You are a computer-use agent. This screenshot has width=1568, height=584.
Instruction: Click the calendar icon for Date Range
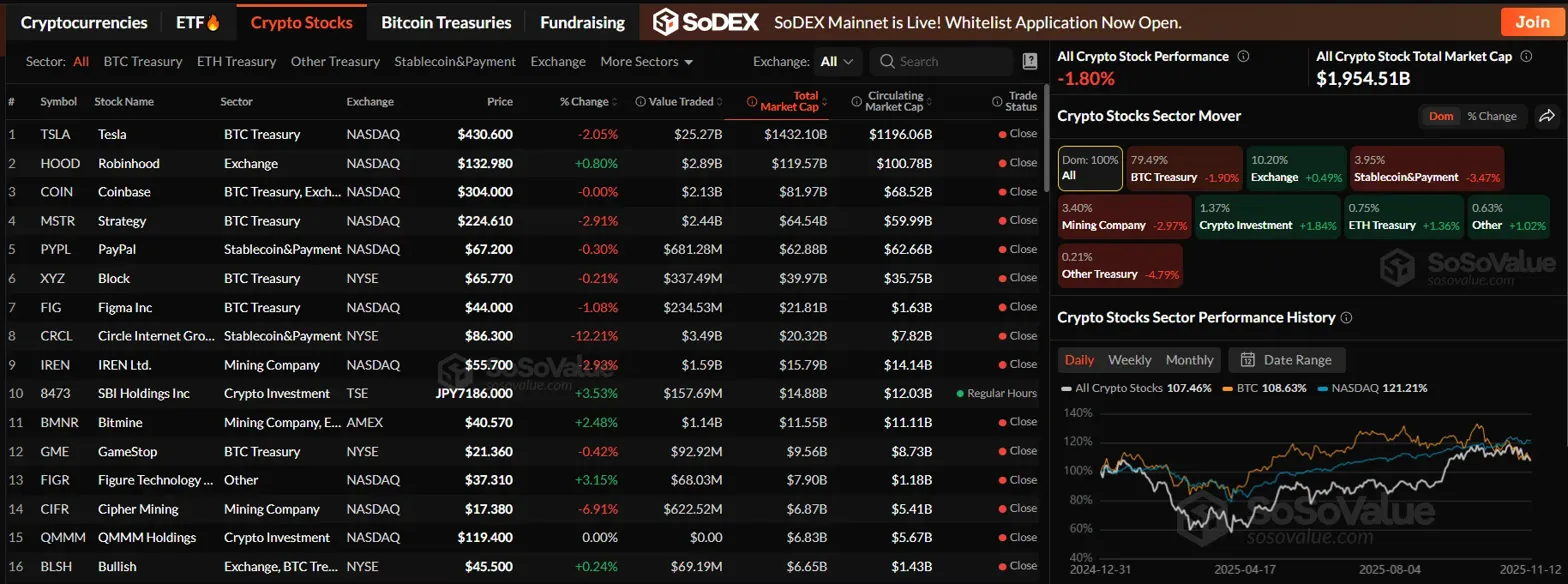tap(1247, 360)
